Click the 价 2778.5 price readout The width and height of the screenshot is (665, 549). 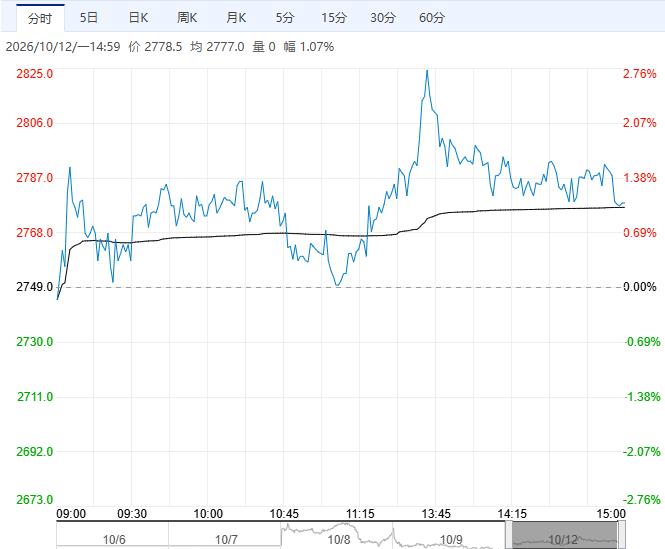(155, 47)
